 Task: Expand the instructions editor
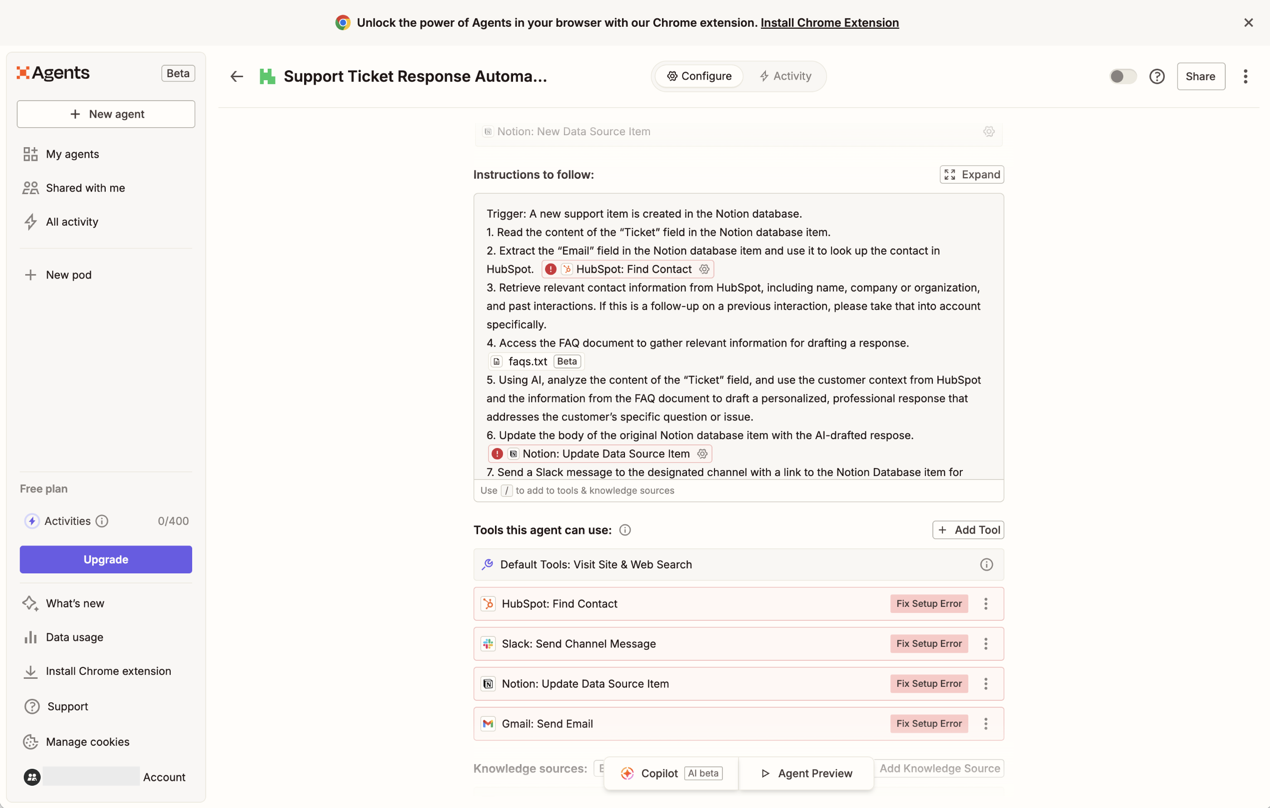pos(972,174)
